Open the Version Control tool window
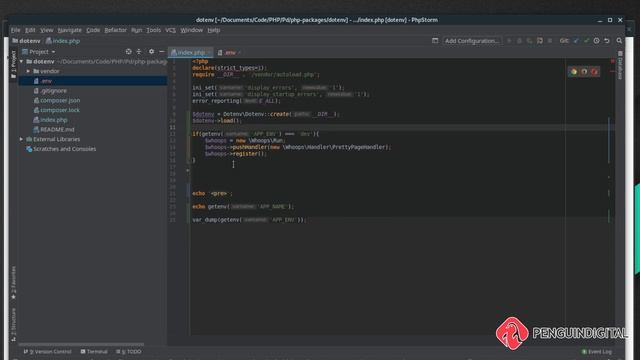 point(47,351)
